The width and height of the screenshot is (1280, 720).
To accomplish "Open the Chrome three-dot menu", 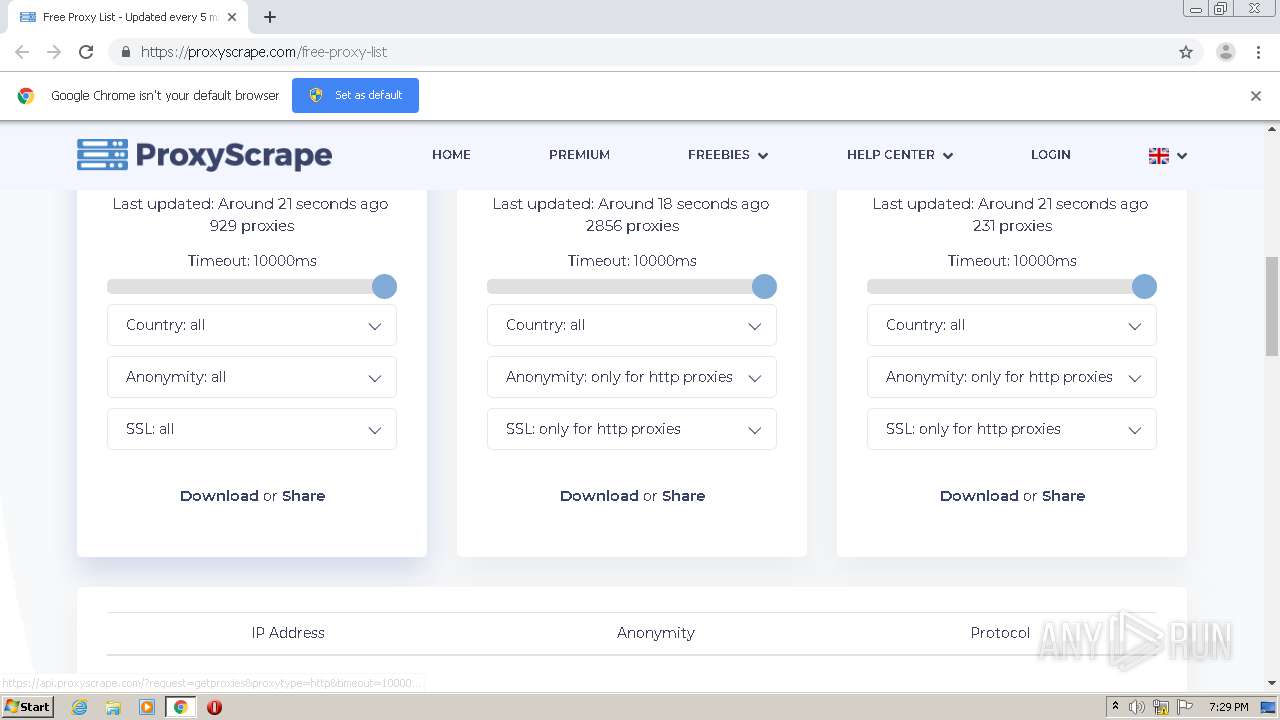I will [x=1258, y=52].
